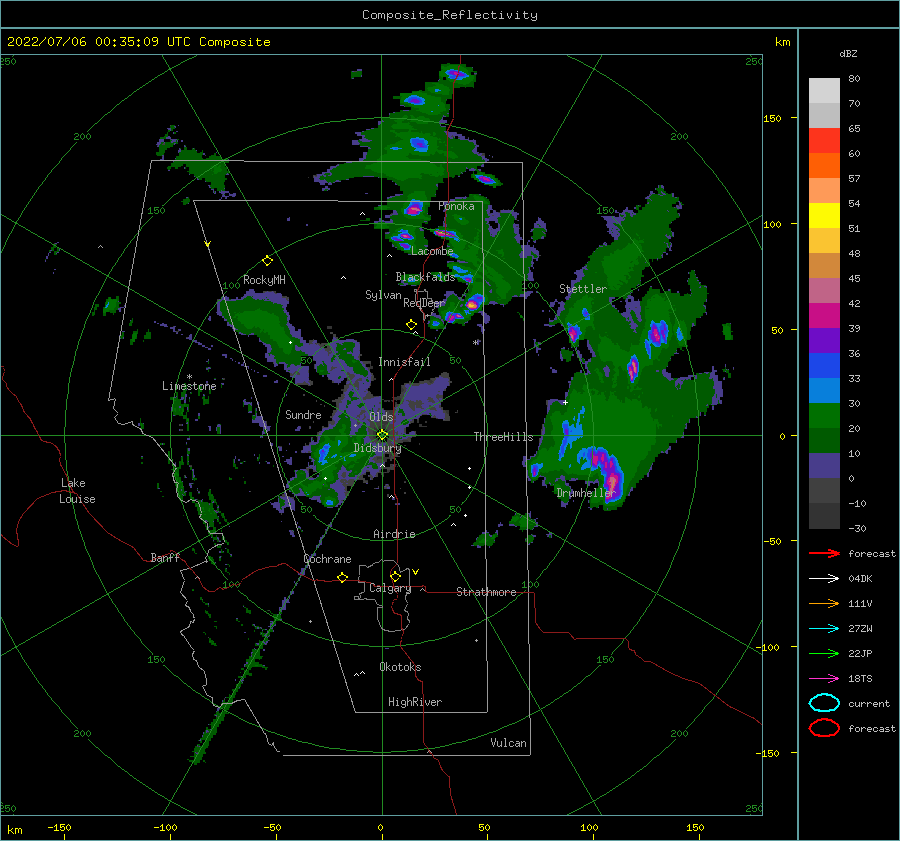Select the orange 57-60 dBZ swatch

824,166
